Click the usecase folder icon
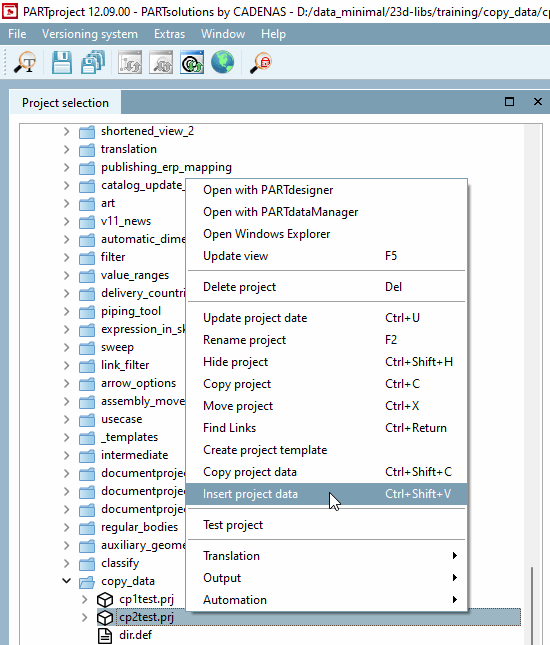 click(87, 420)
